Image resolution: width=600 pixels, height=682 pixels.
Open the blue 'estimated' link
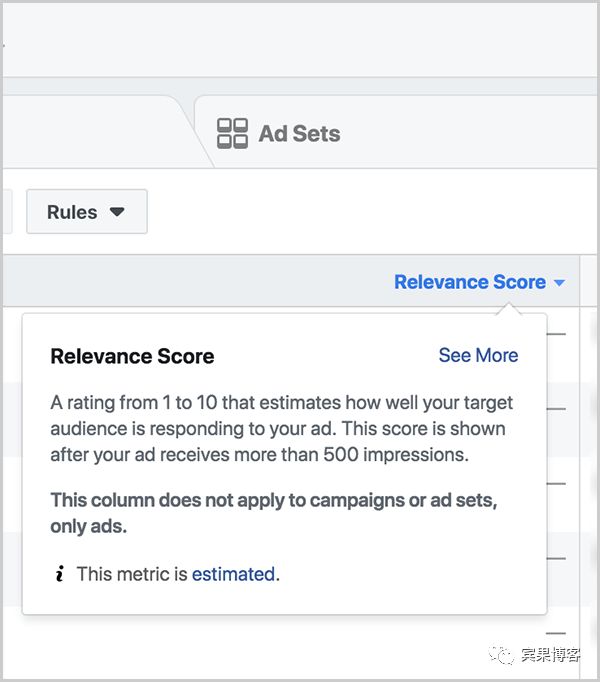click(x=233, y=574)
